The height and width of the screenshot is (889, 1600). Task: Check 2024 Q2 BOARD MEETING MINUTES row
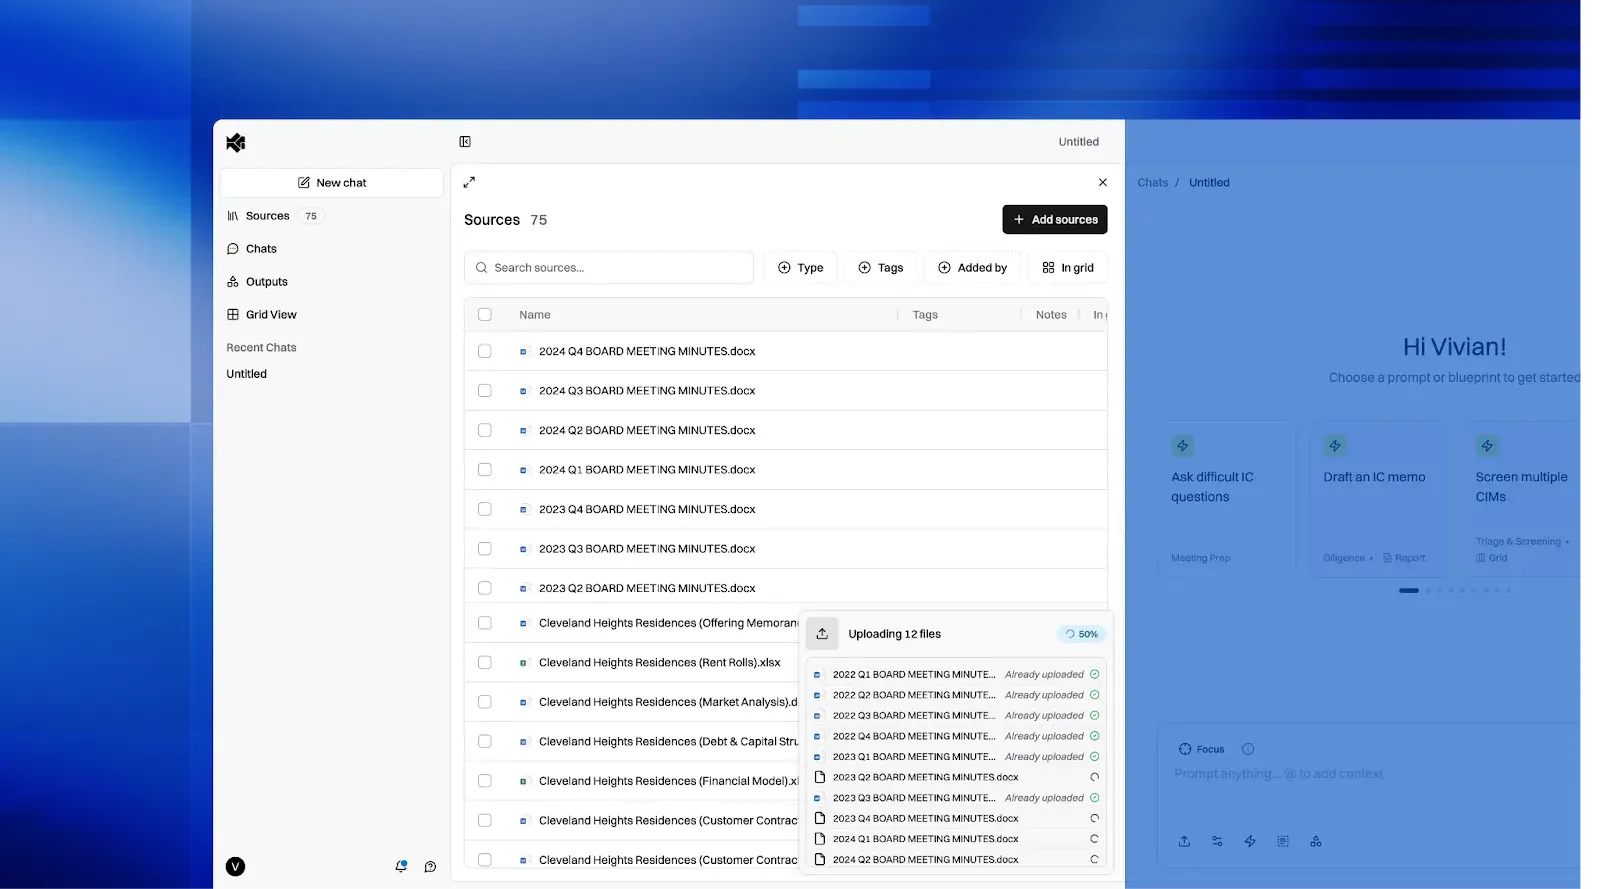tap(485, 431)
